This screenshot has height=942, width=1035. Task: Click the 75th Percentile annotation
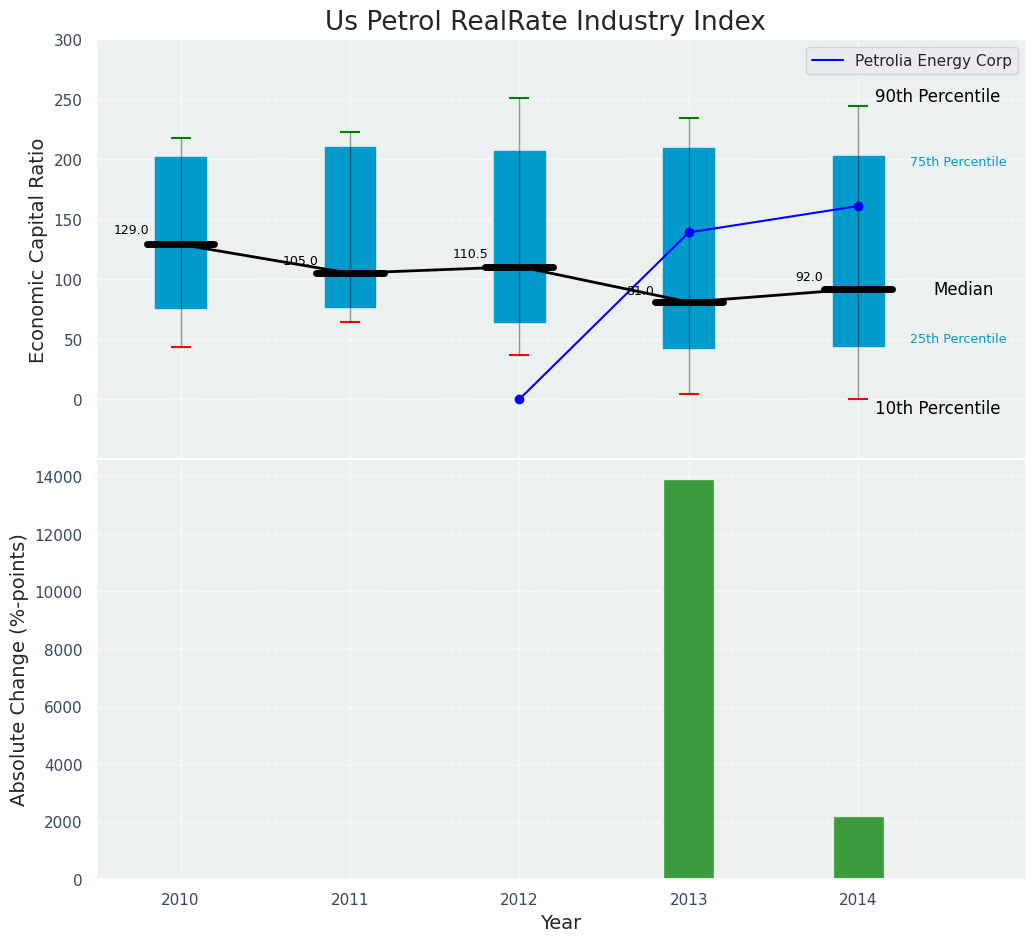(958, 162)
